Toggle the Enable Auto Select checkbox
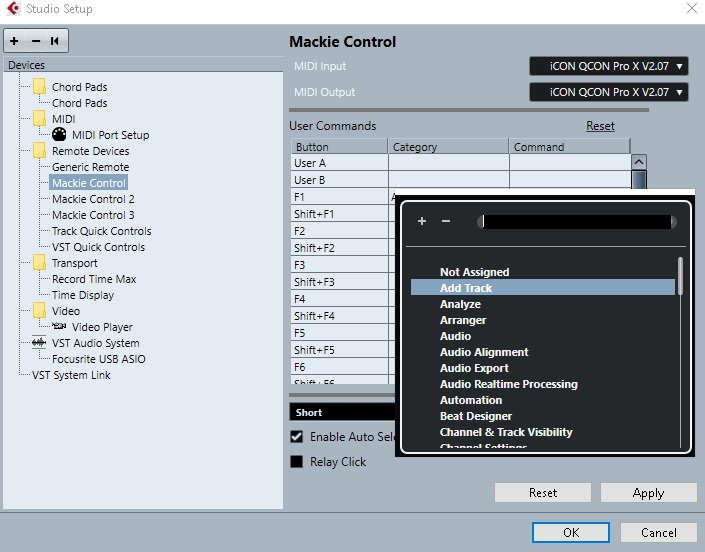Image resolution: width=705 pixels, height=552 pixels. click(297, 436)
